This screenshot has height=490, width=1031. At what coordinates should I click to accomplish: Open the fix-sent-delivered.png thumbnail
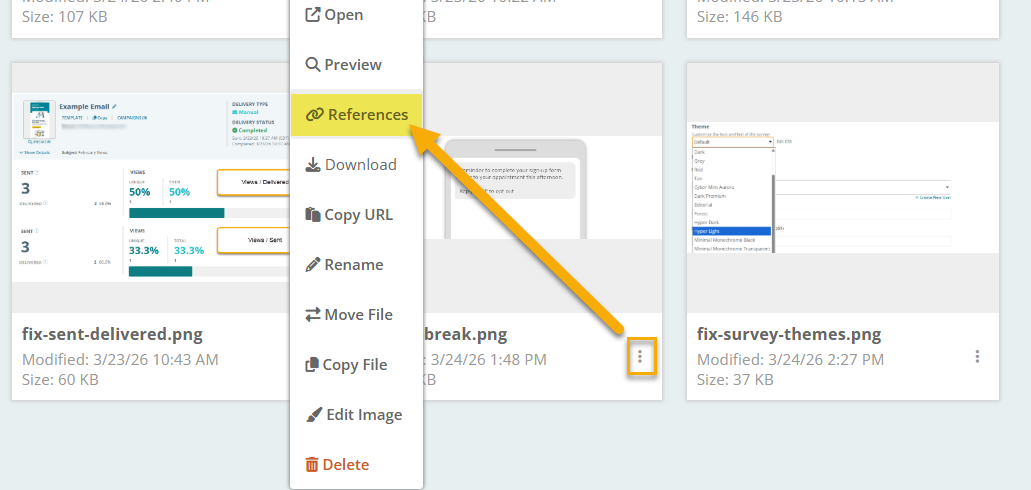click(150, 188)
